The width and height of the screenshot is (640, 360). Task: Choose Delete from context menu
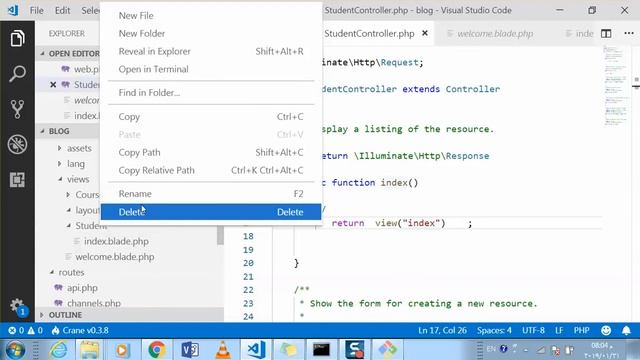click(x=211, y=212)
